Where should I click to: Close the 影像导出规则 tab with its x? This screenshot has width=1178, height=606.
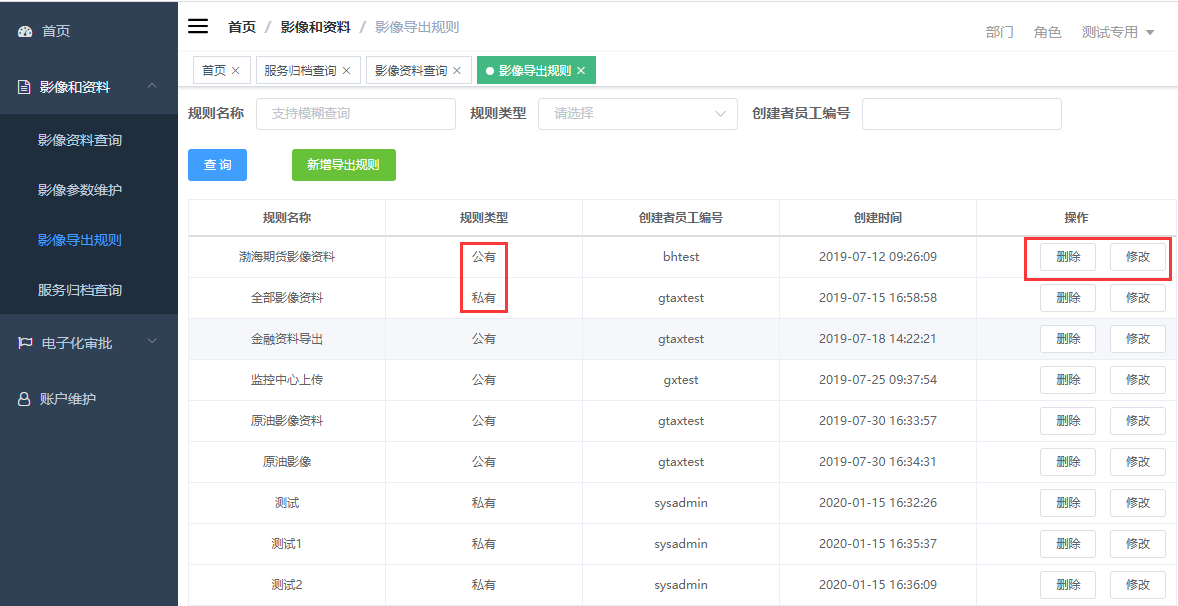pyautogui.click(x=581, y=71)
